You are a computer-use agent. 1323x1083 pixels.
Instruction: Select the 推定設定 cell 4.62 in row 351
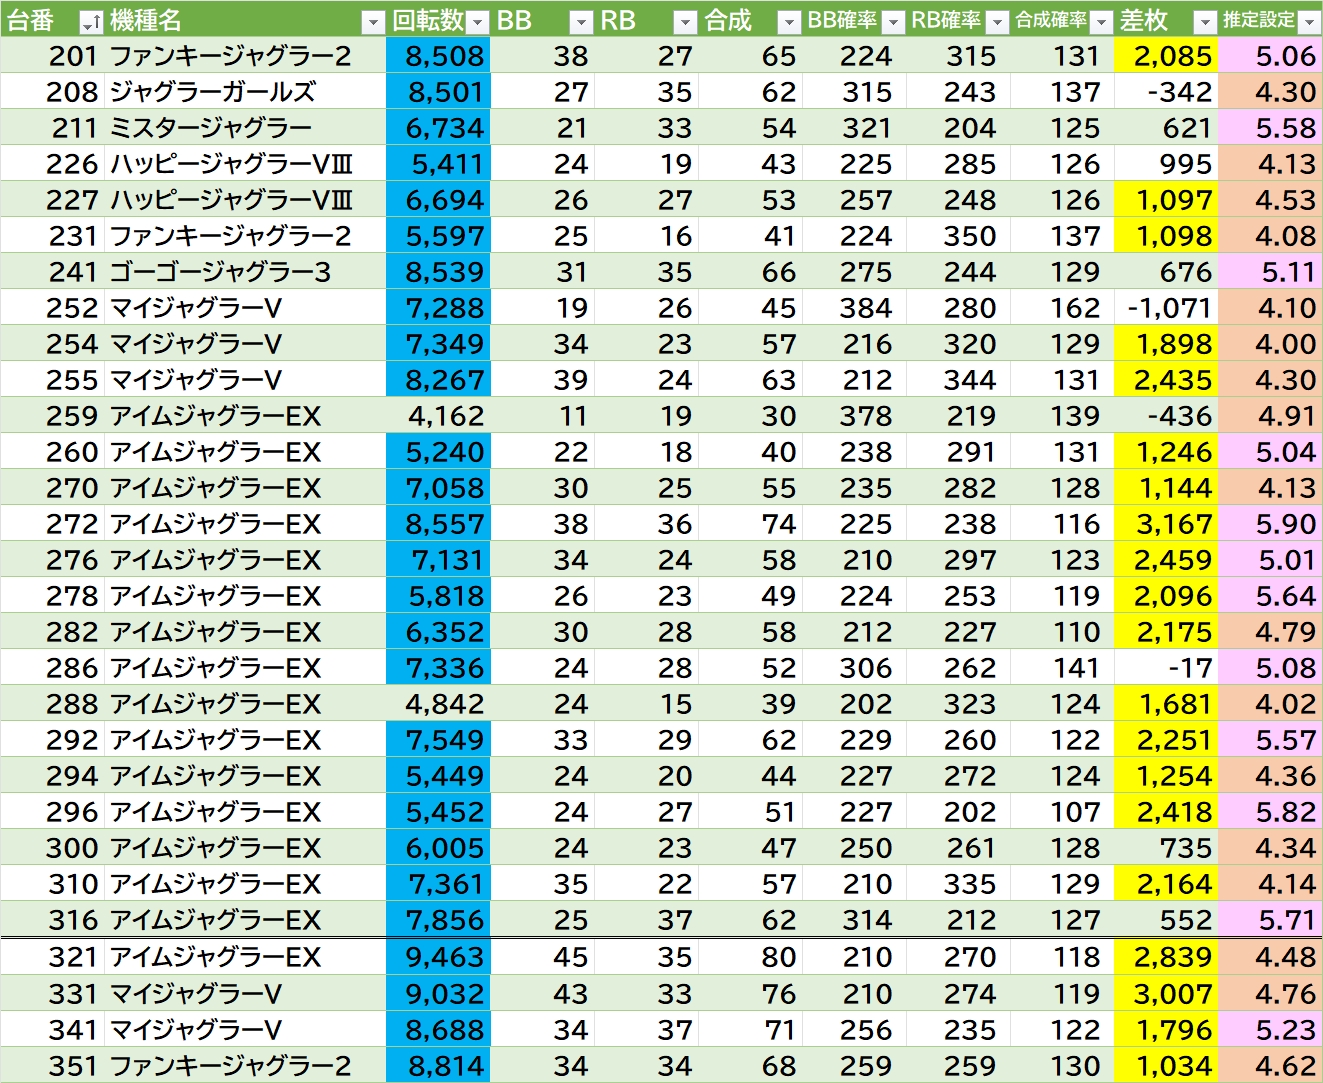1270,1066
